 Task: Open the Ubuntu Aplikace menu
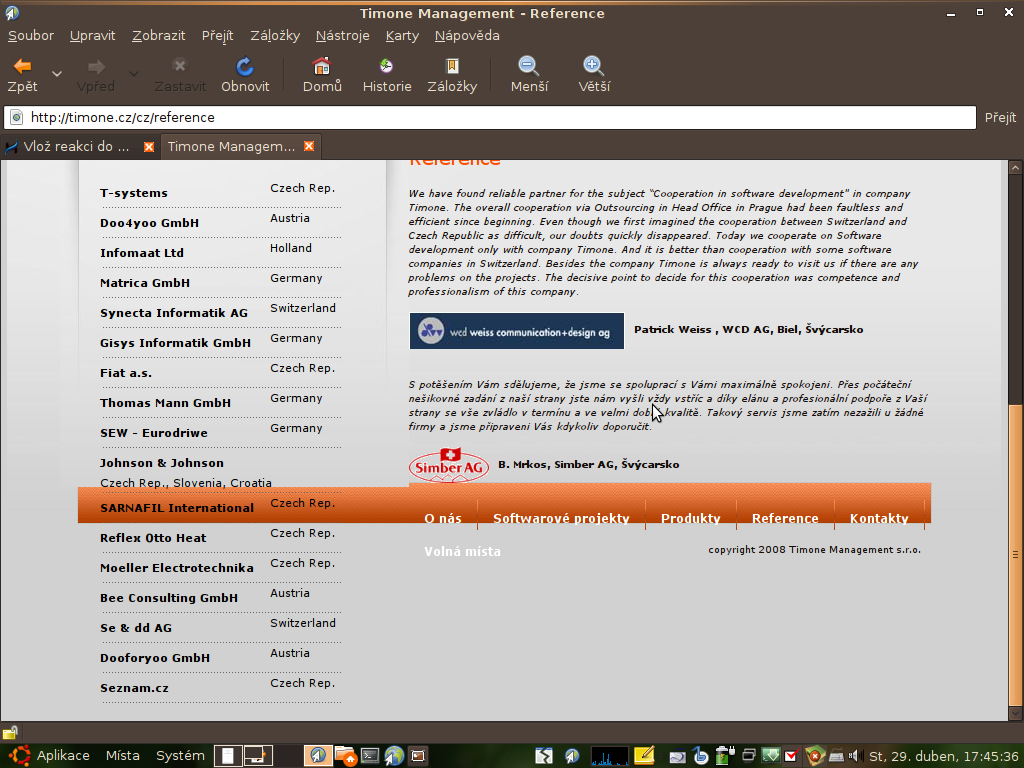click(x=50, y=756)
